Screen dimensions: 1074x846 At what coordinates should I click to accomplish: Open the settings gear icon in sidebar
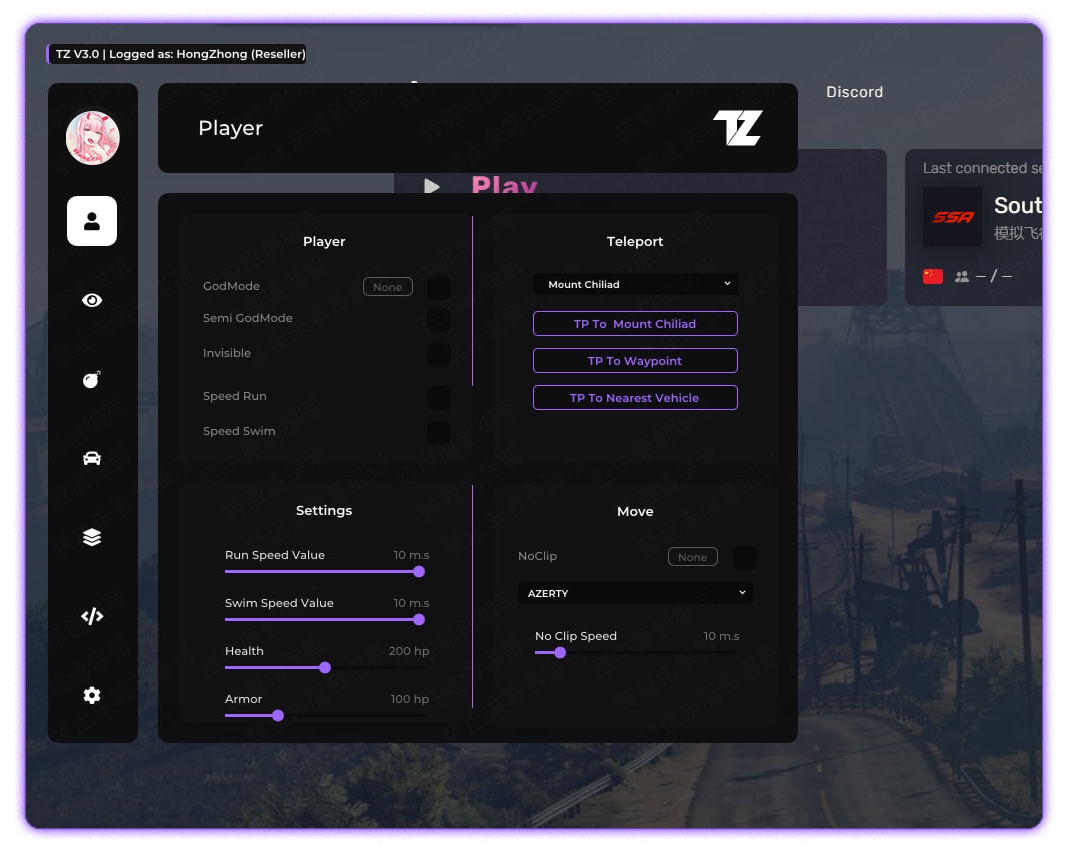(92, 695)
